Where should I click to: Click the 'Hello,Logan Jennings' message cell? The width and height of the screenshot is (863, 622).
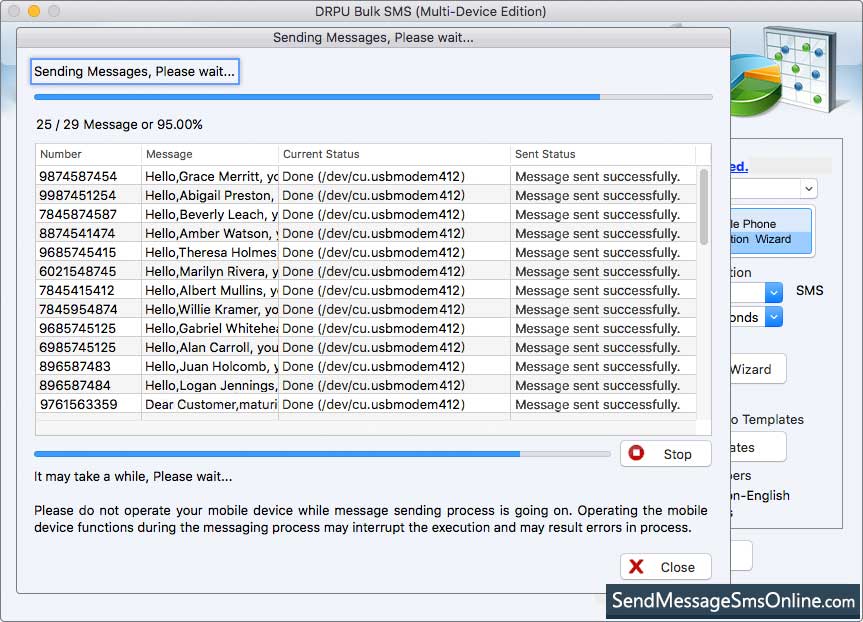pyautogui.click(x=210, y=385)
